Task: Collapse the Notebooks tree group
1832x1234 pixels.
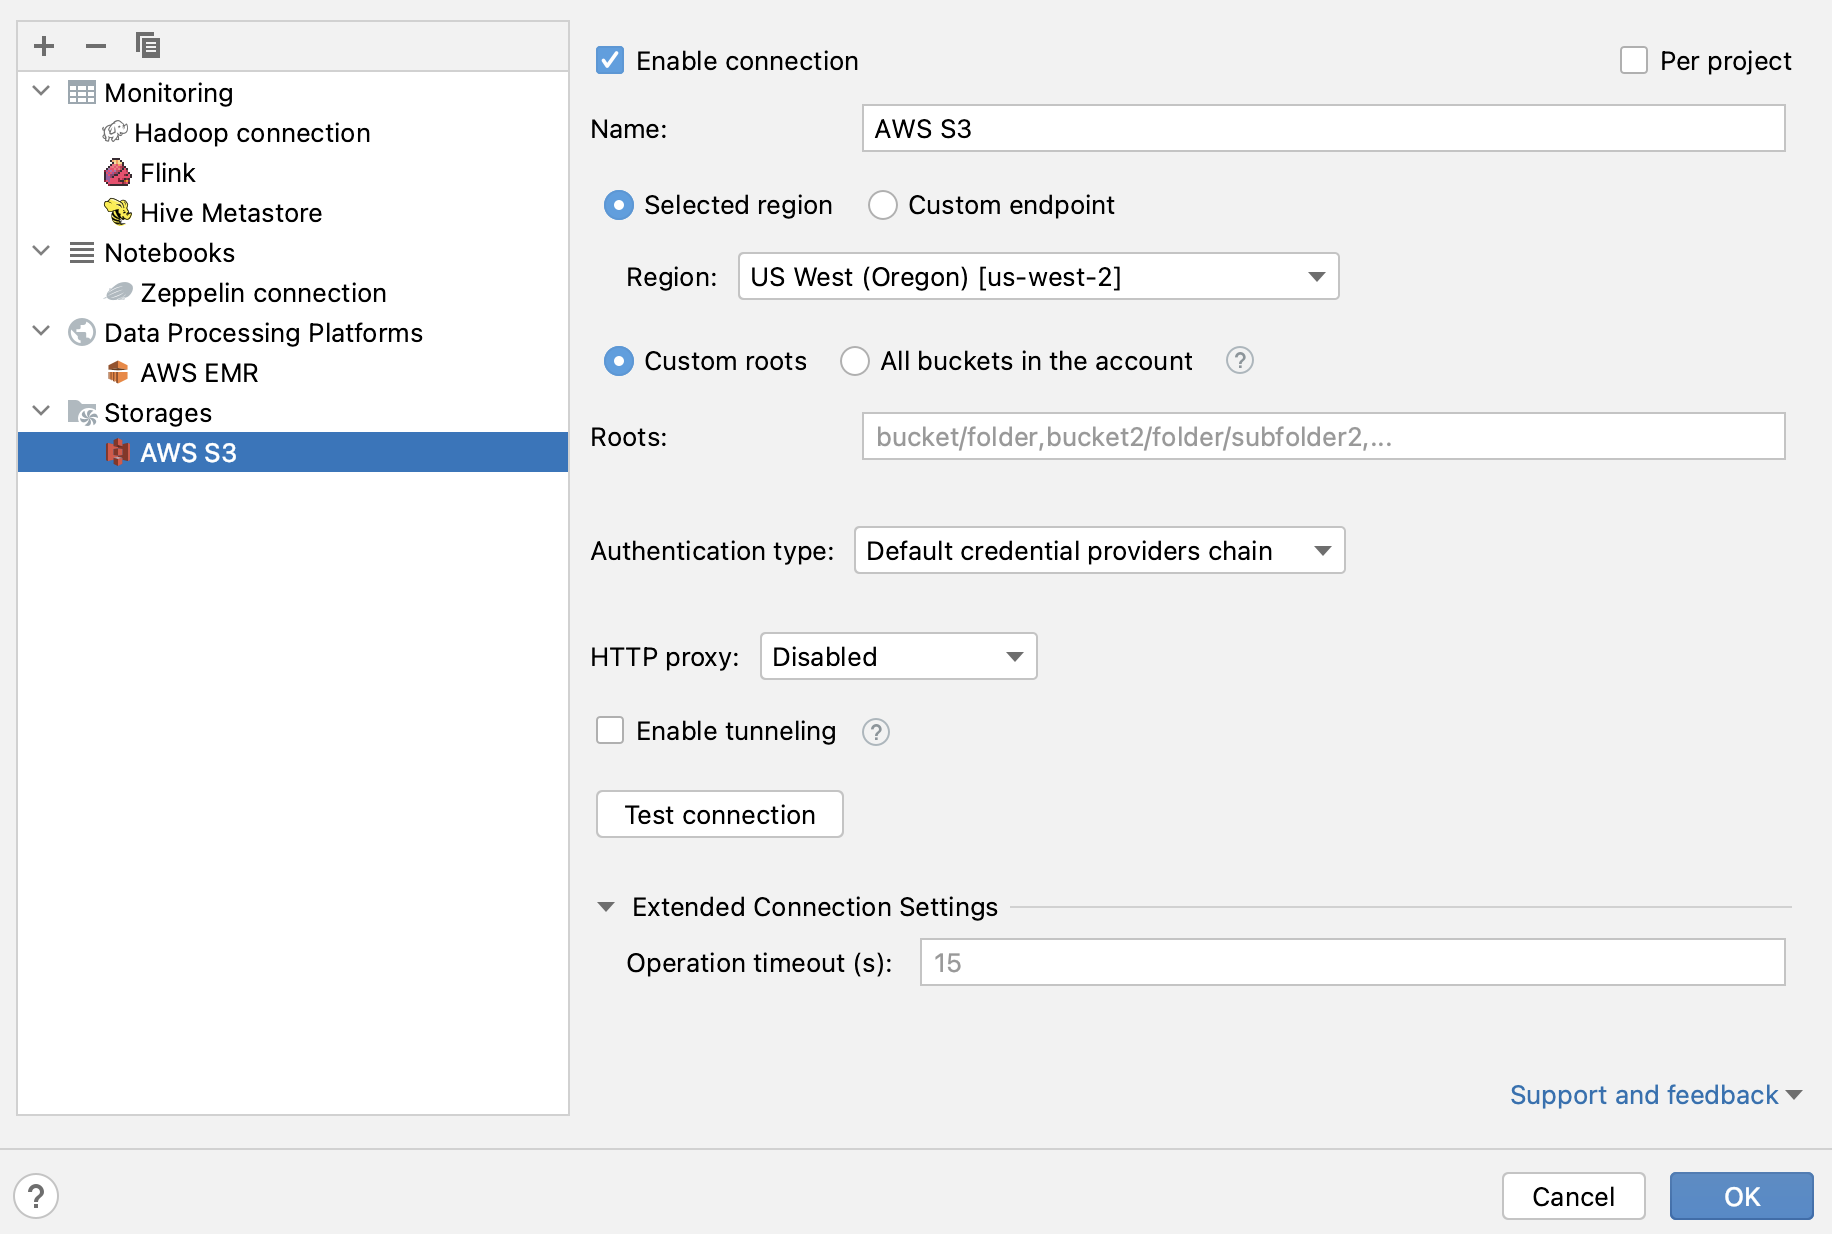Action: coord(42,251)
